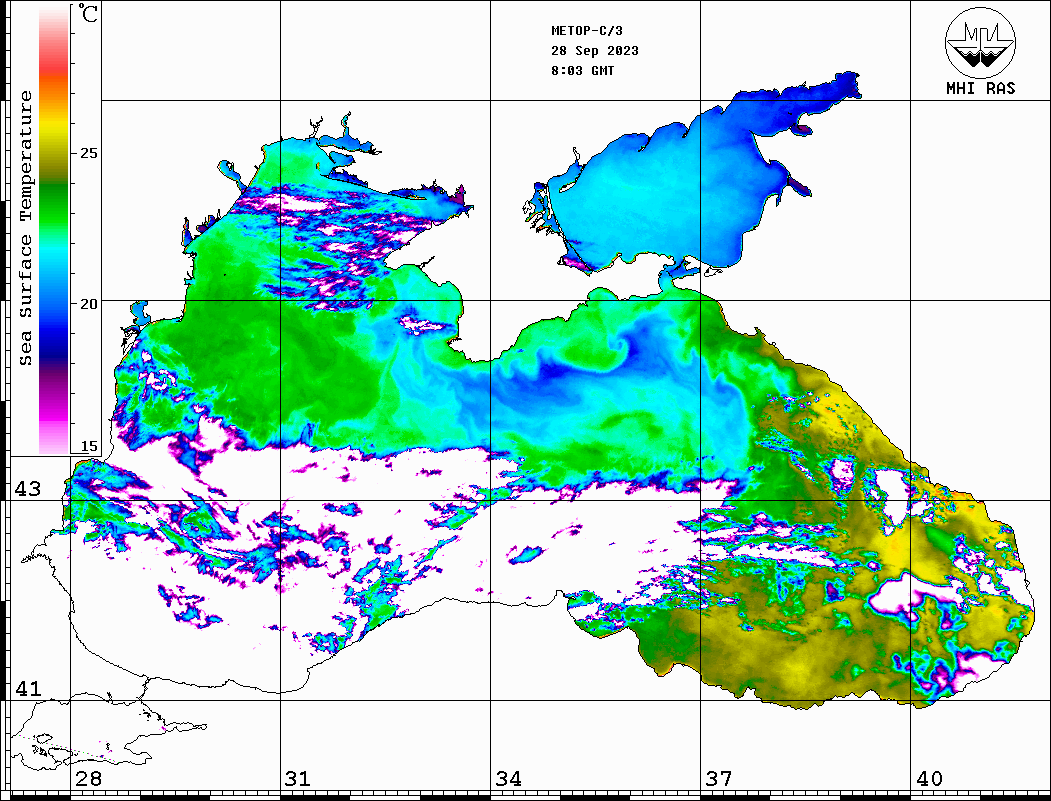Viewport: 1051px width, 801px height.
Task: Click the 20 tick label on the color scale
Action: coord(88,304)
